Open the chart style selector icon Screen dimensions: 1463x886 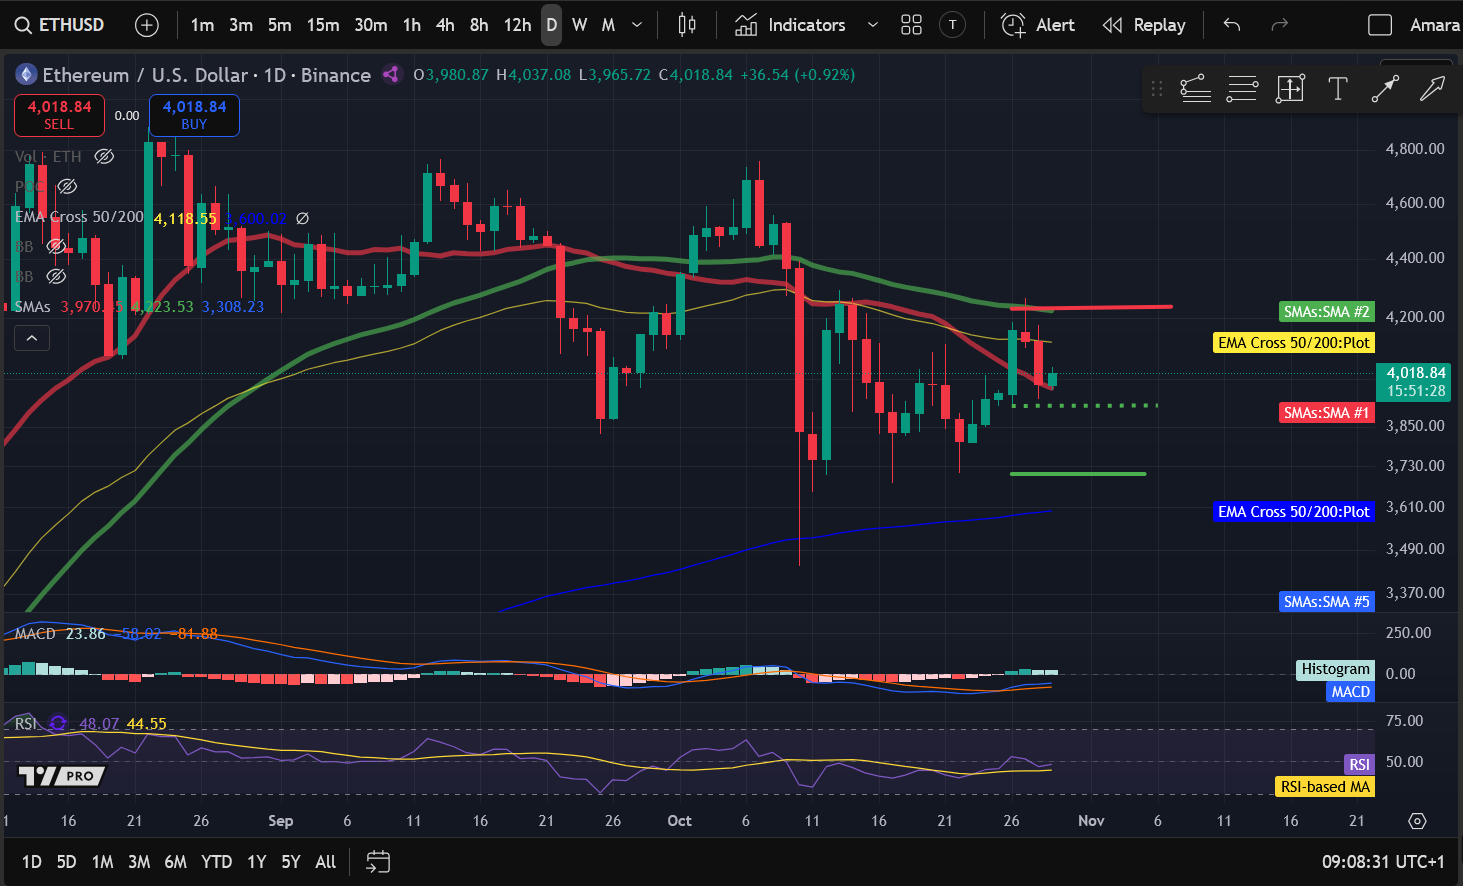click(x=686, y=25)
